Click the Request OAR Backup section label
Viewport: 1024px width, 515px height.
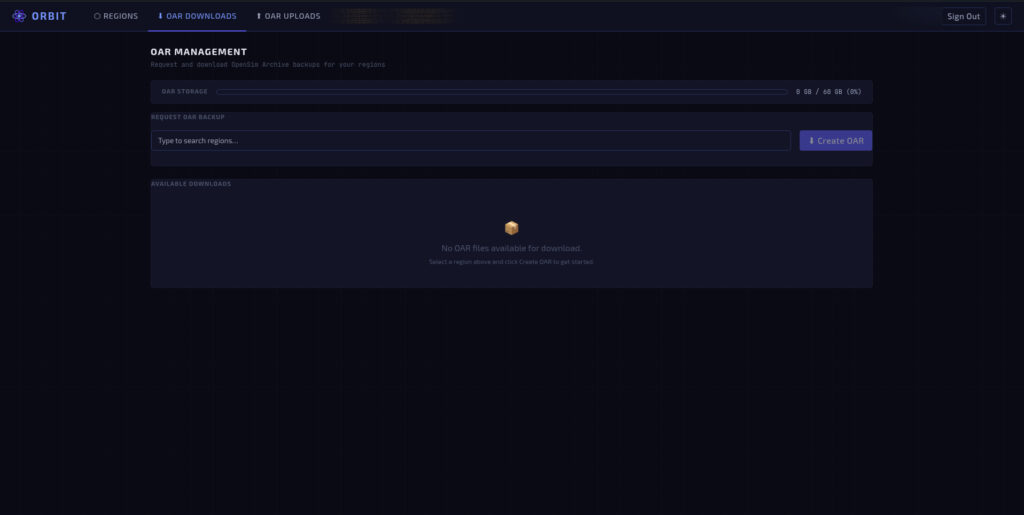(188, 117)
